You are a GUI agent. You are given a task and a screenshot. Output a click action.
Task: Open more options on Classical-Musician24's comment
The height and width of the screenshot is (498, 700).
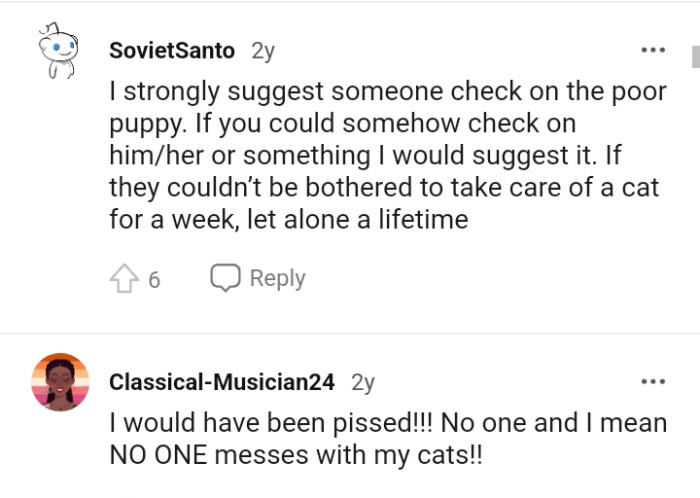[x=652, y=381]
